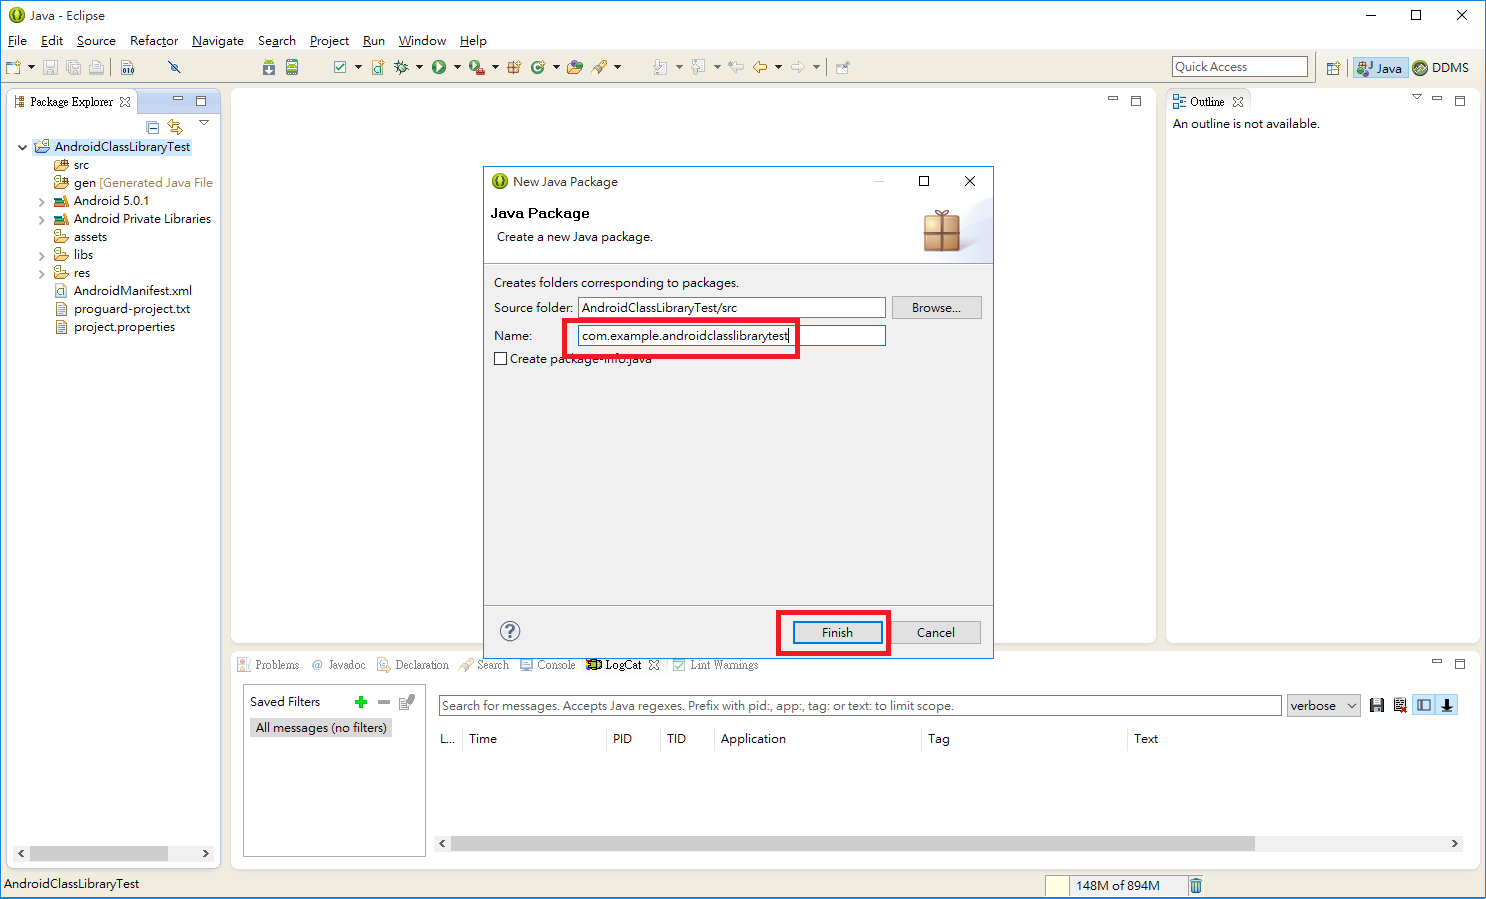1486x899 pixels.
Task: Open the Project menu
Action: point(329,41)
